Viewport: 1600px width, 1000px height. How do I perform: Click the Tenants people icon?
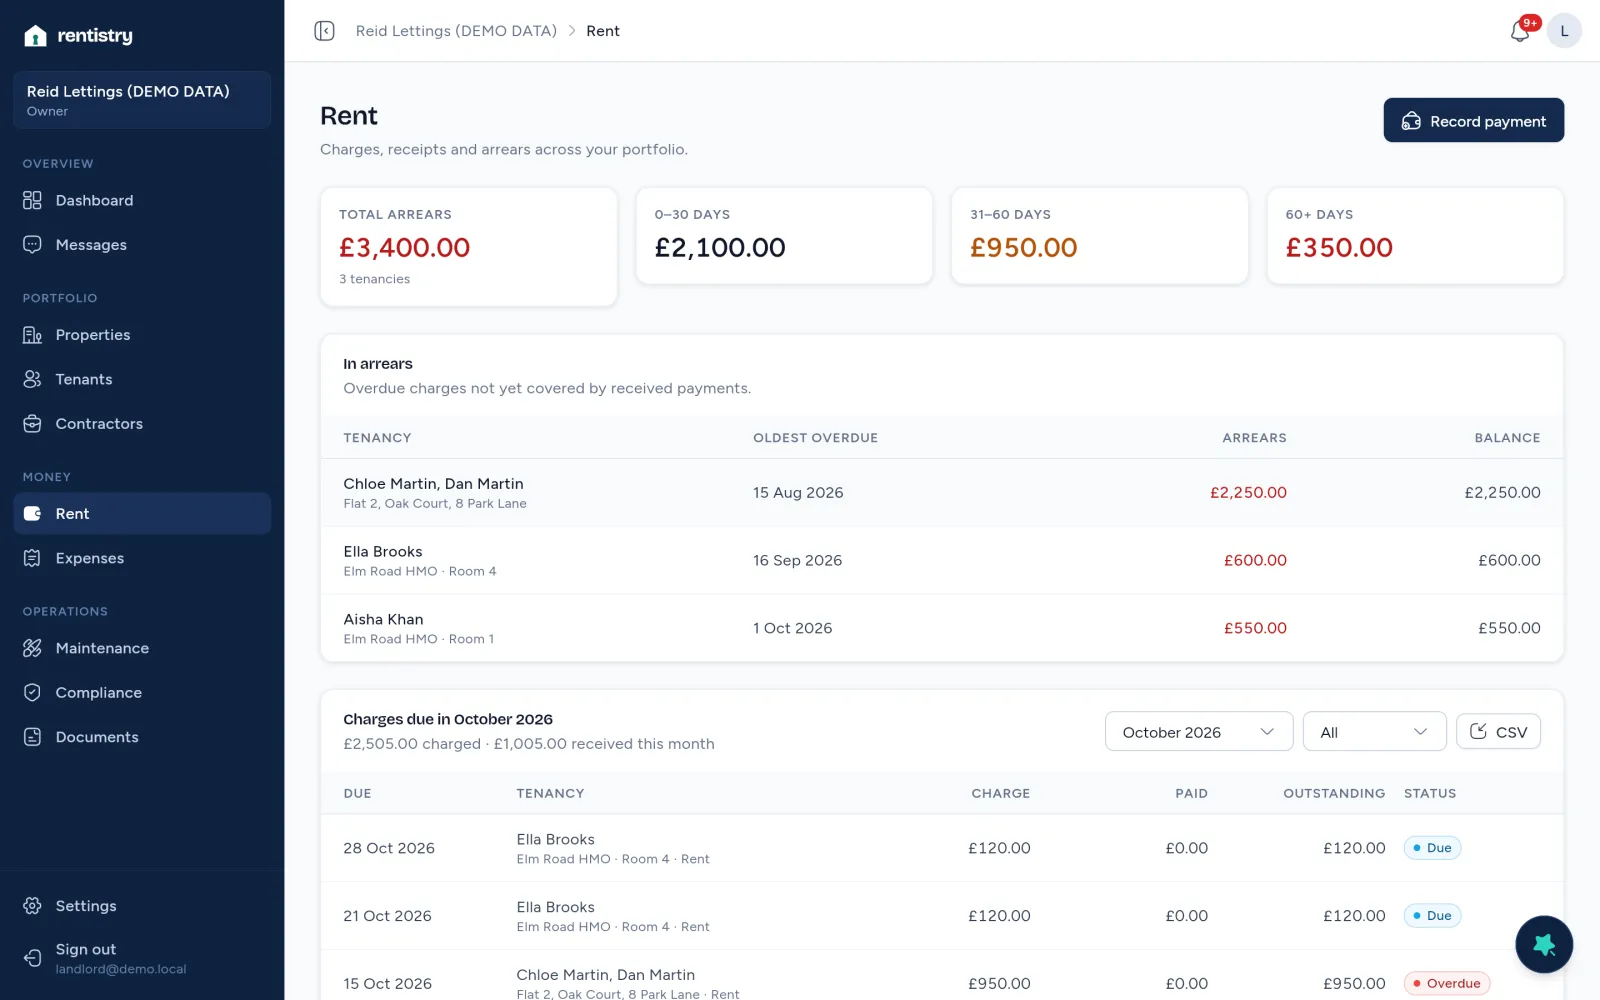pyautogui.click(x=32, y=379)
